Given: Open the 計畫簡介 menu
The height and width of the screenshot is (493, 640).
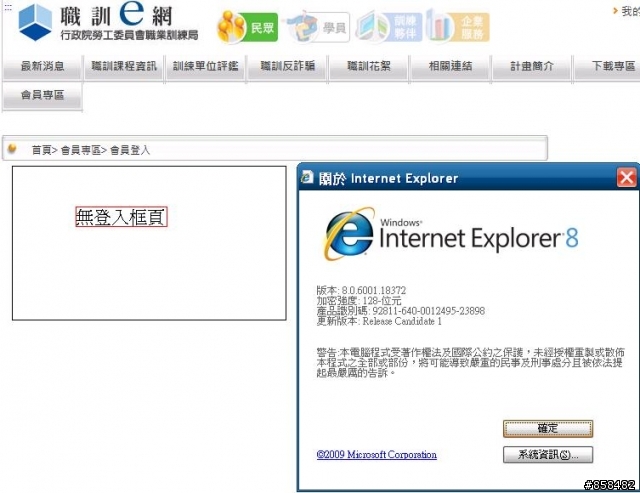Looking at the screenshot, I should (x=532, y=67).
